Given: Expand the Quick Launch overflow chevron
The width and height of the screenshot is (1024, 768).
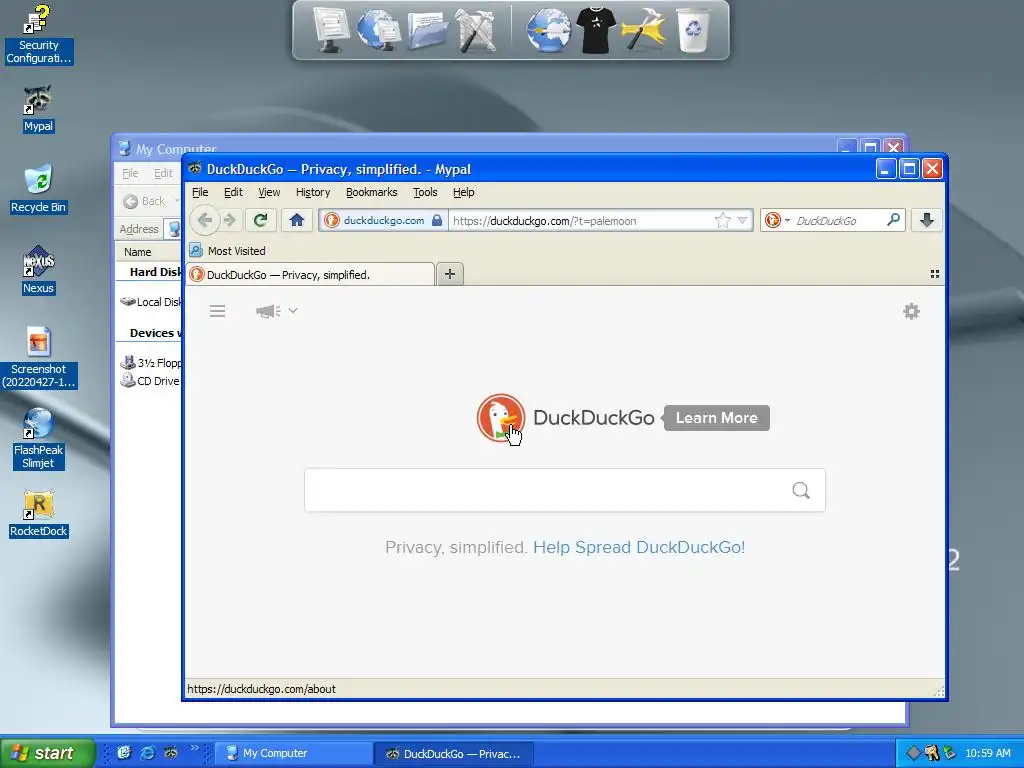Looking at the screenshot, I should click(x=194, y=748).
